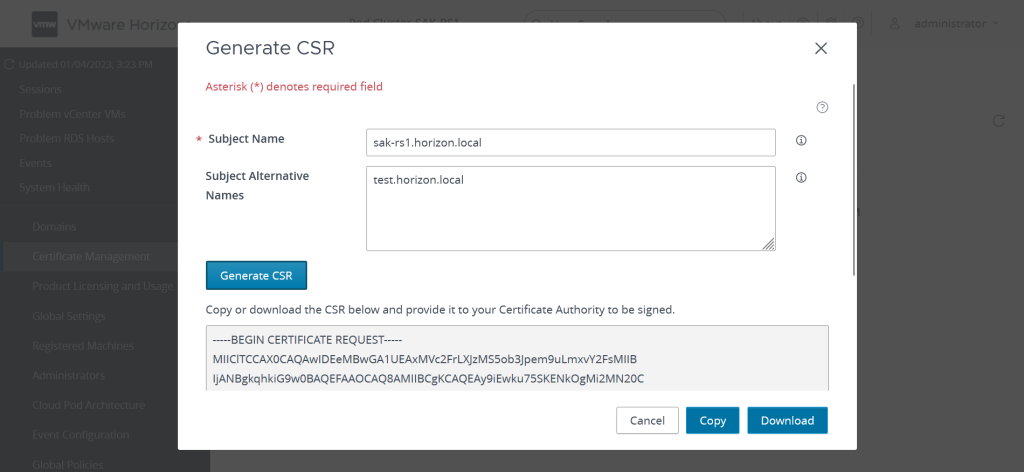Close the Generate CSR dialog with X
Image resolution: width=1024 pixels, height=472 pixels.
pos(821,48)
